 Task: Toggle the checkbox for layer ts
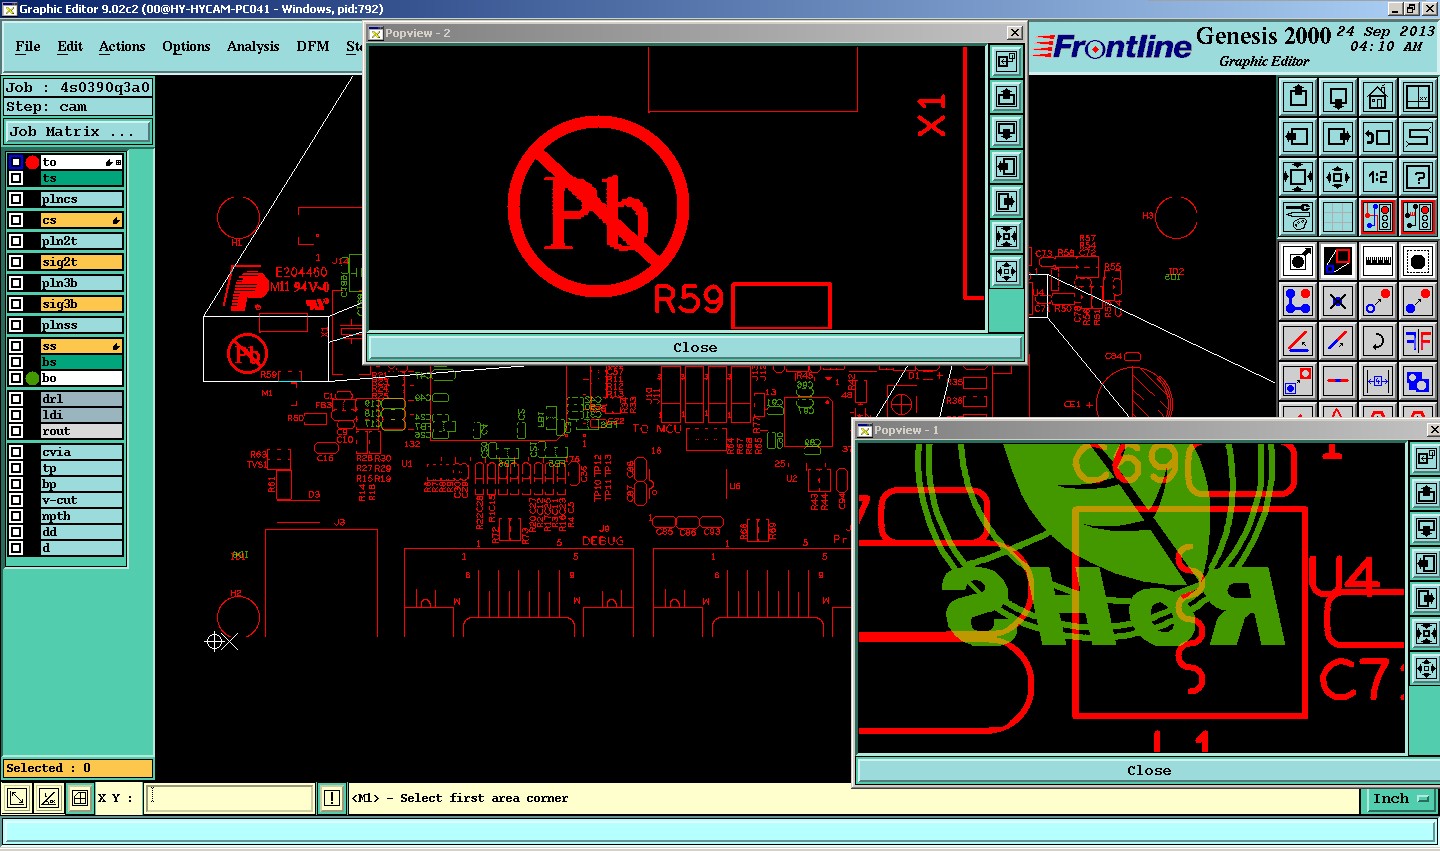pos(16,178)
